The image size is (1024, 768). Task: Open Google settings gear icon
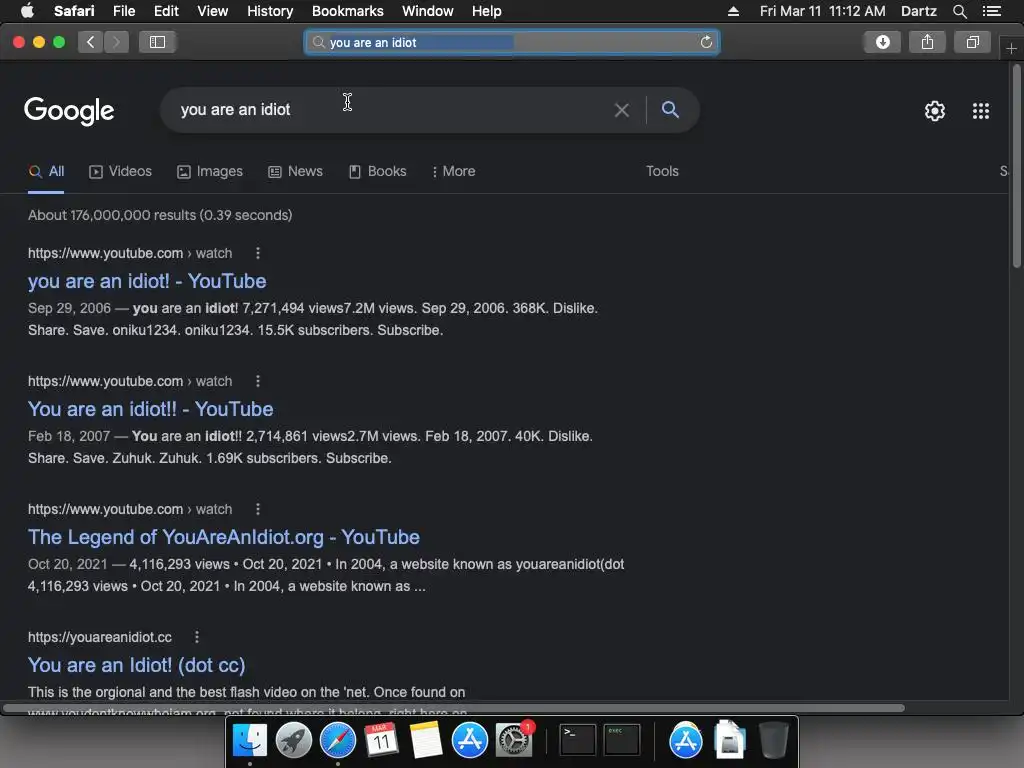point(935,111)
